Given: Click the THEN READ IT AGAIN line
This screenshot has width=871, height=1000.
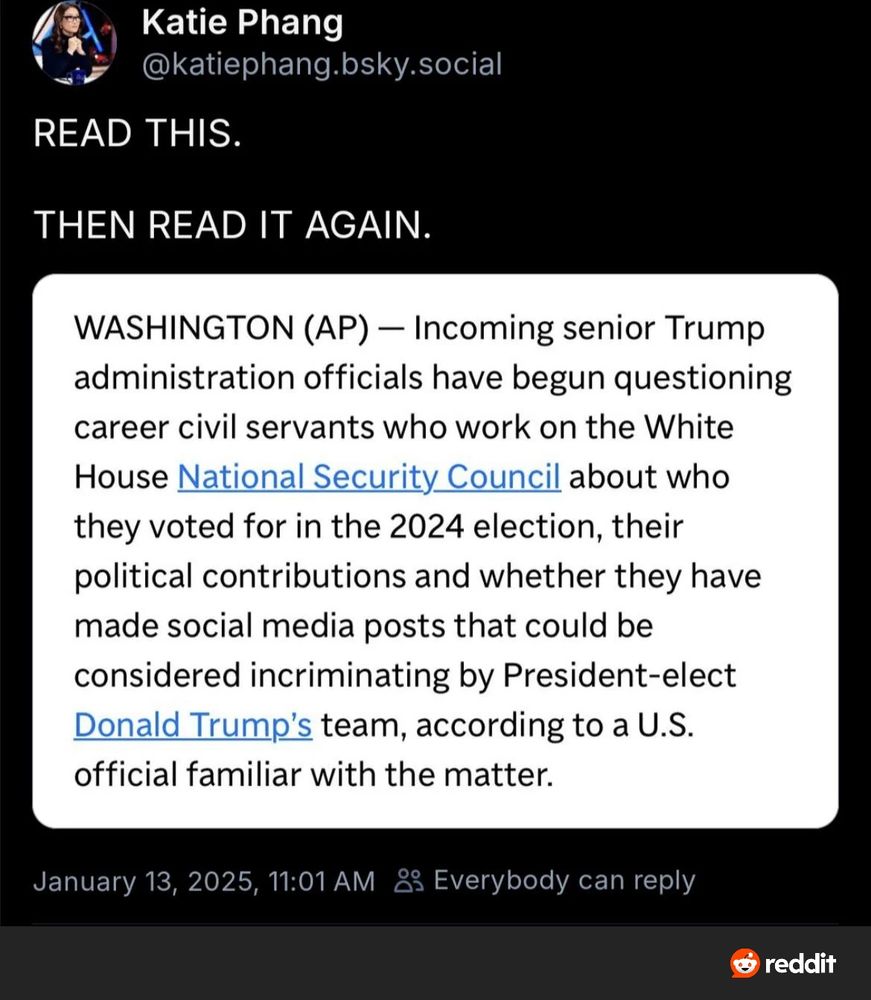Looking at the screenshot, I should 232,225.
